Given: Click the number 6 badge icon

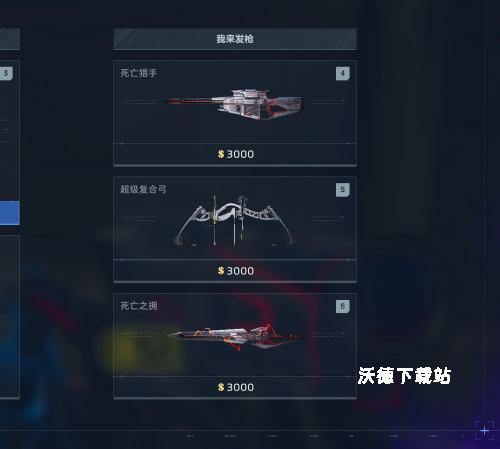Looking at the screenshot, I should coord(343,306).
